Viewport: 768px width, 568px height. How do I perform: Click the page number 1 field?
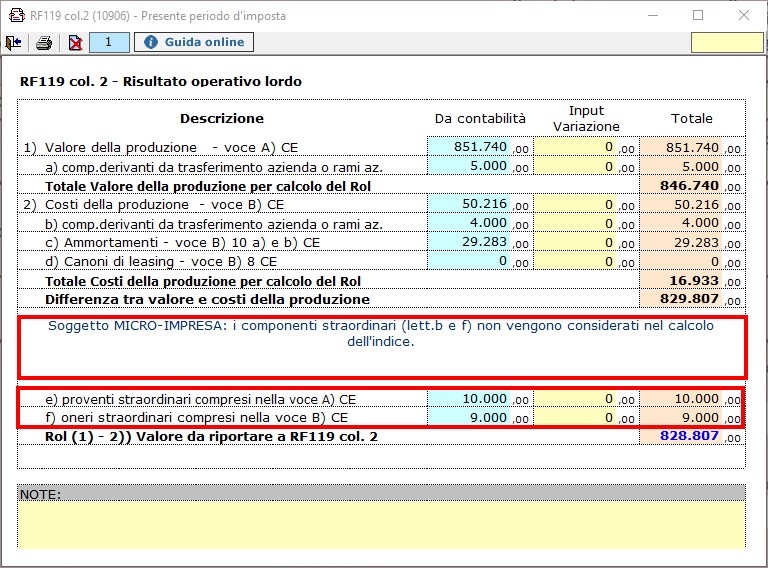pyautogui.click(x=109, y=42)
